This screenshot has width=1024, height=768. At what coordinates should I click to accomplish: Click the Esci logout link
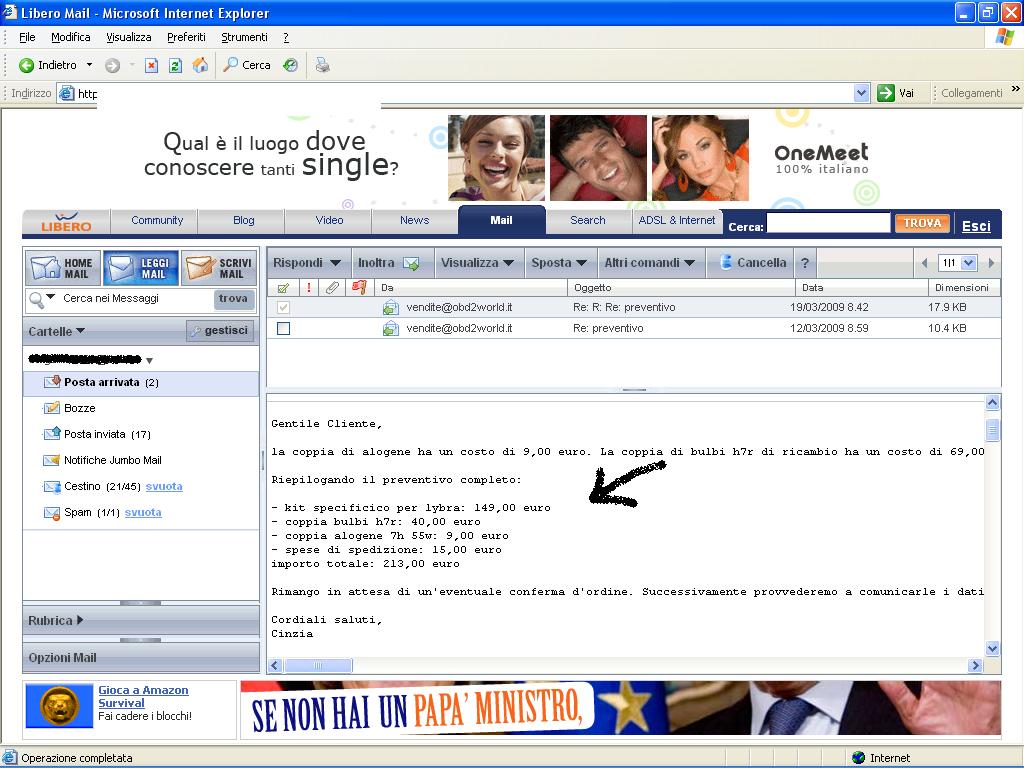[976, 226]
